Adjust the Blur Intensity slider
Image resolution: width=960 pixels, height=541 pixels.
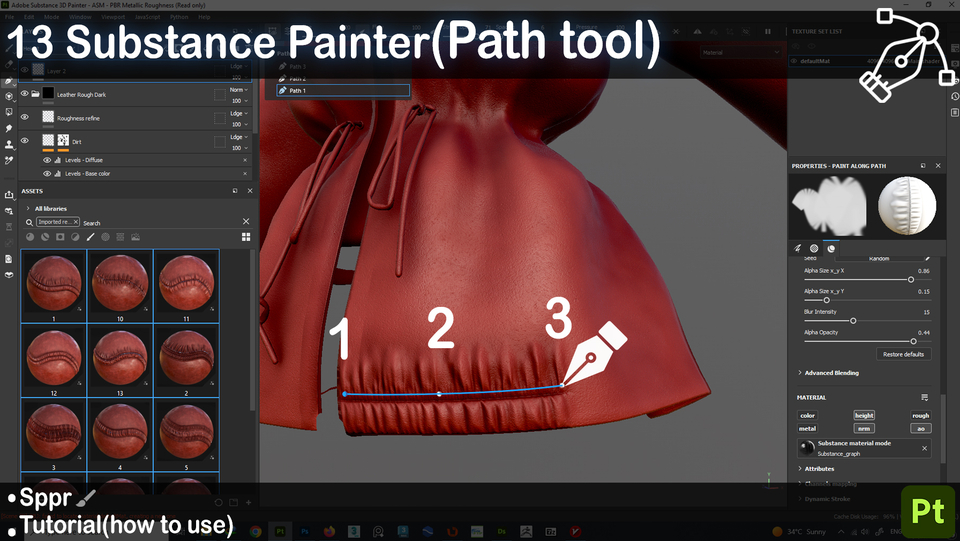(867, 321)
